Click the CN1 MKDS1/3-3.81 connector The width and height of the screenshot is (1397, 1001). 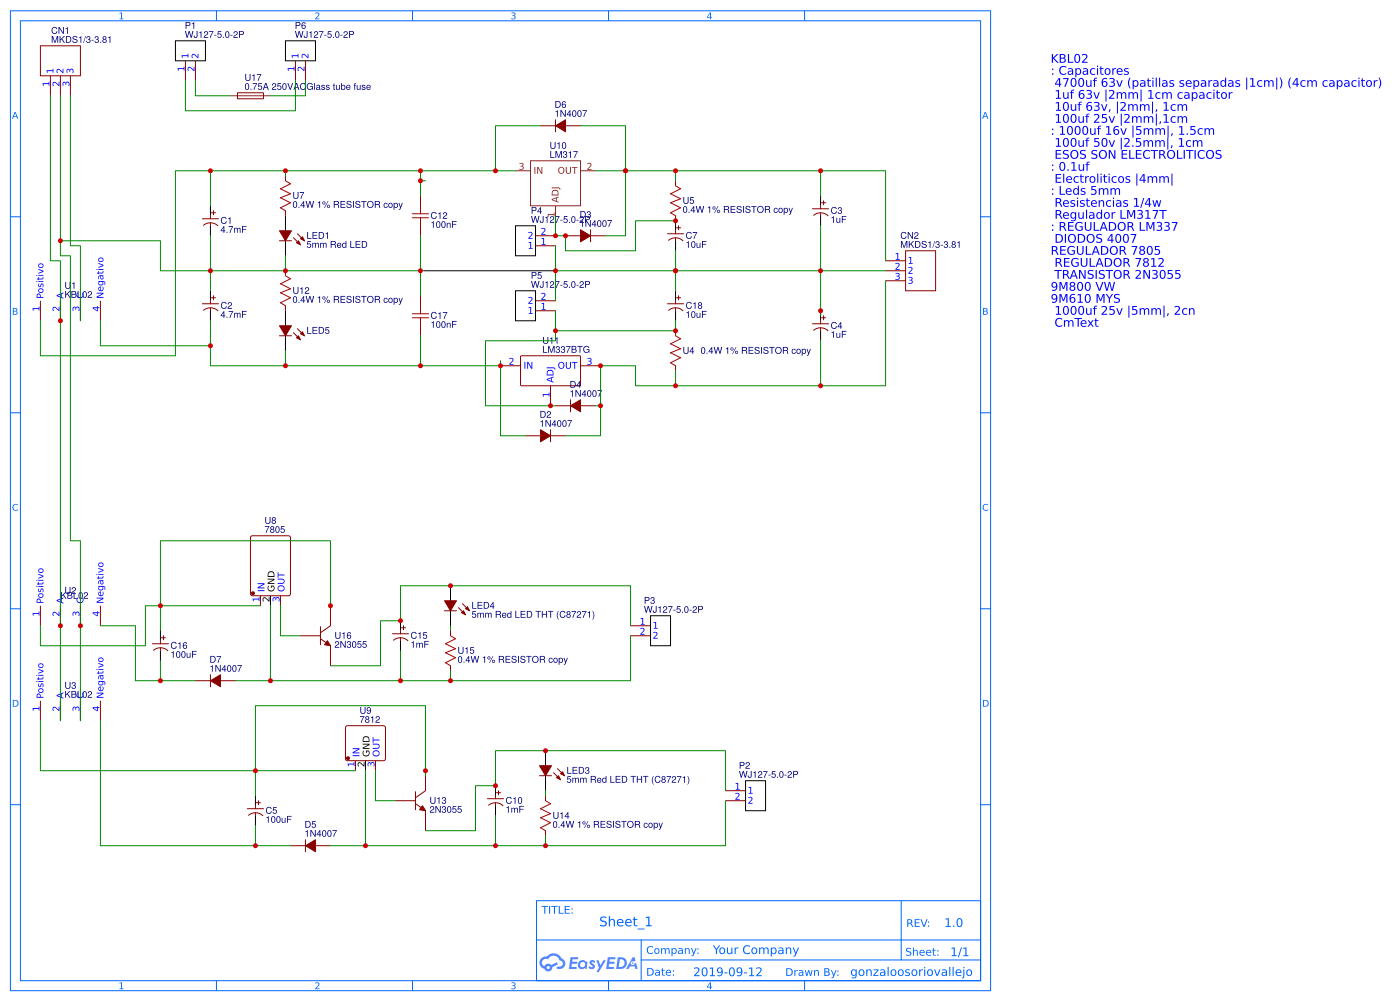coord(60,60)
